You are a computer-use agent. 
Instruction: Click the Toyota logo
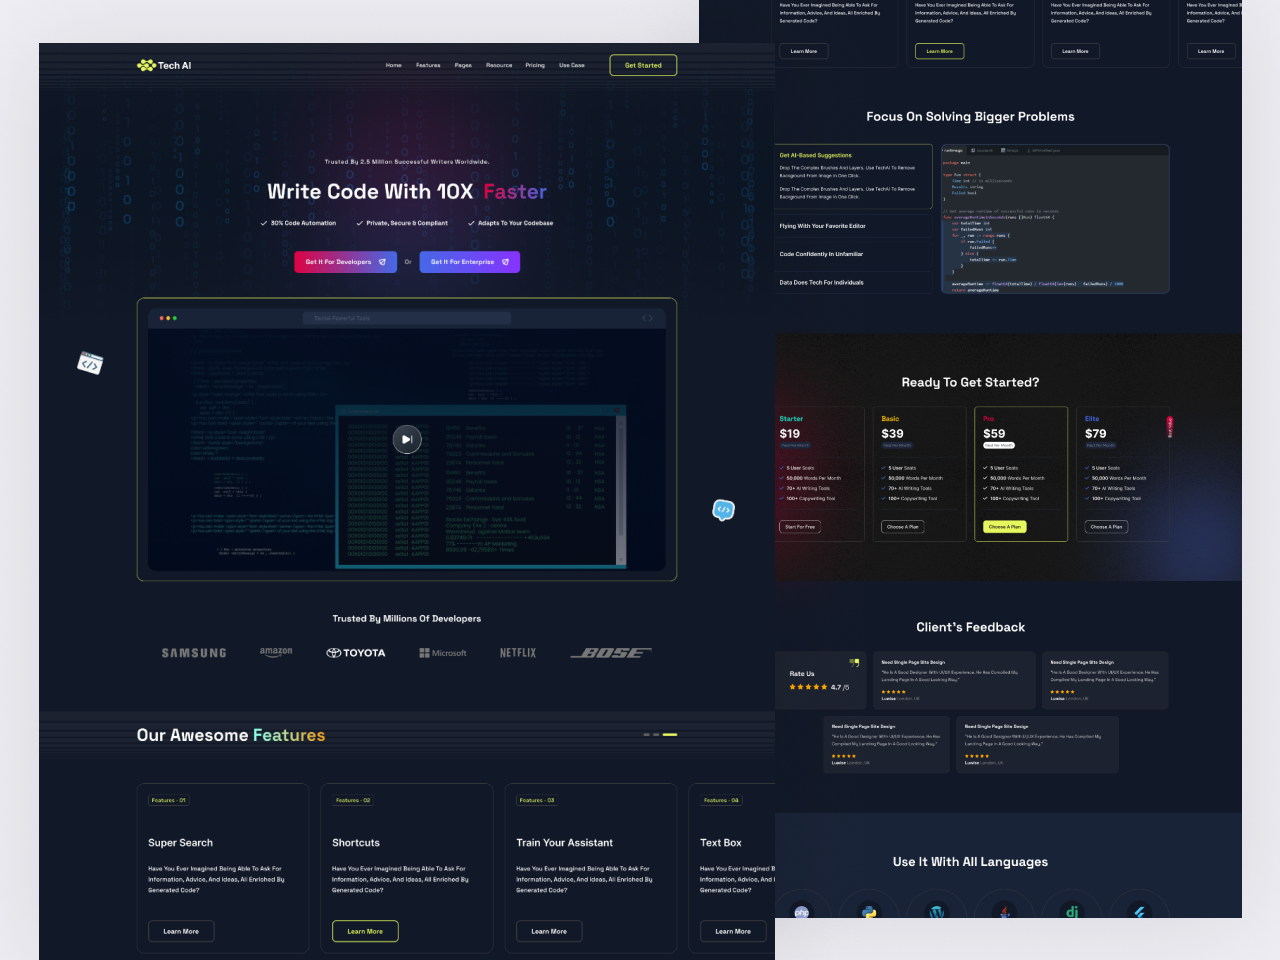tap(355, 653)
